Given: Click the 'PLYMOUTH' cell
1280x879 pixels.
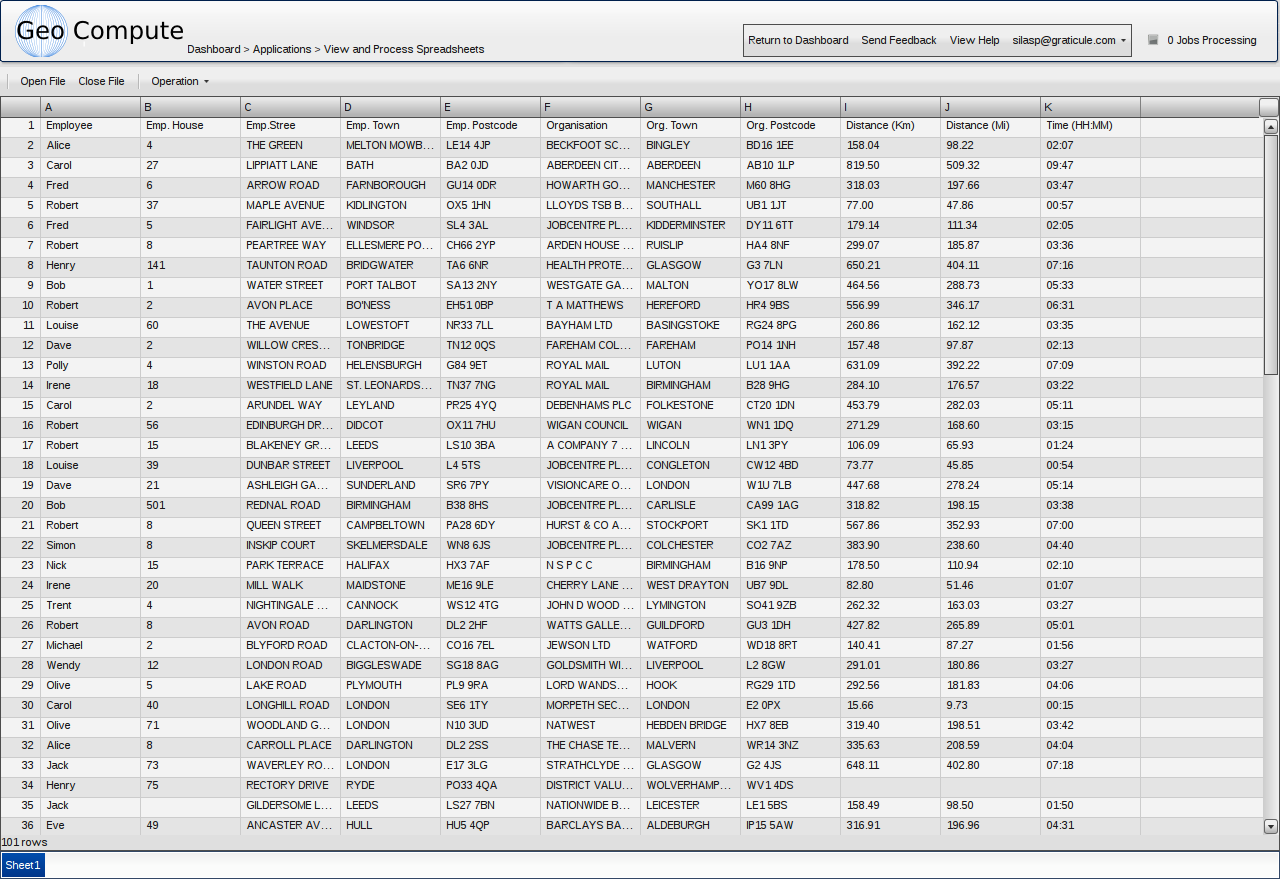Looking at the screenshot, I should click(391, 685).
